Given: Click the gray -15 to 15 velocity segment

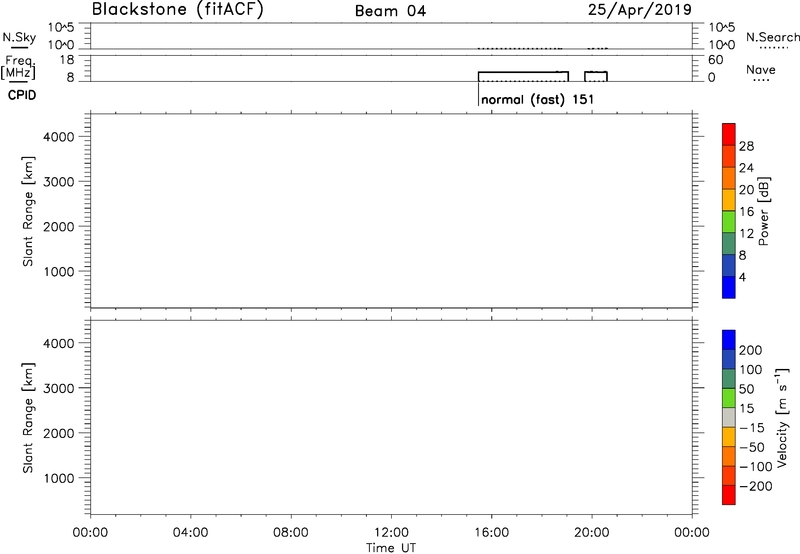Looking at the screenshot, I should click(x=729, y=418).
